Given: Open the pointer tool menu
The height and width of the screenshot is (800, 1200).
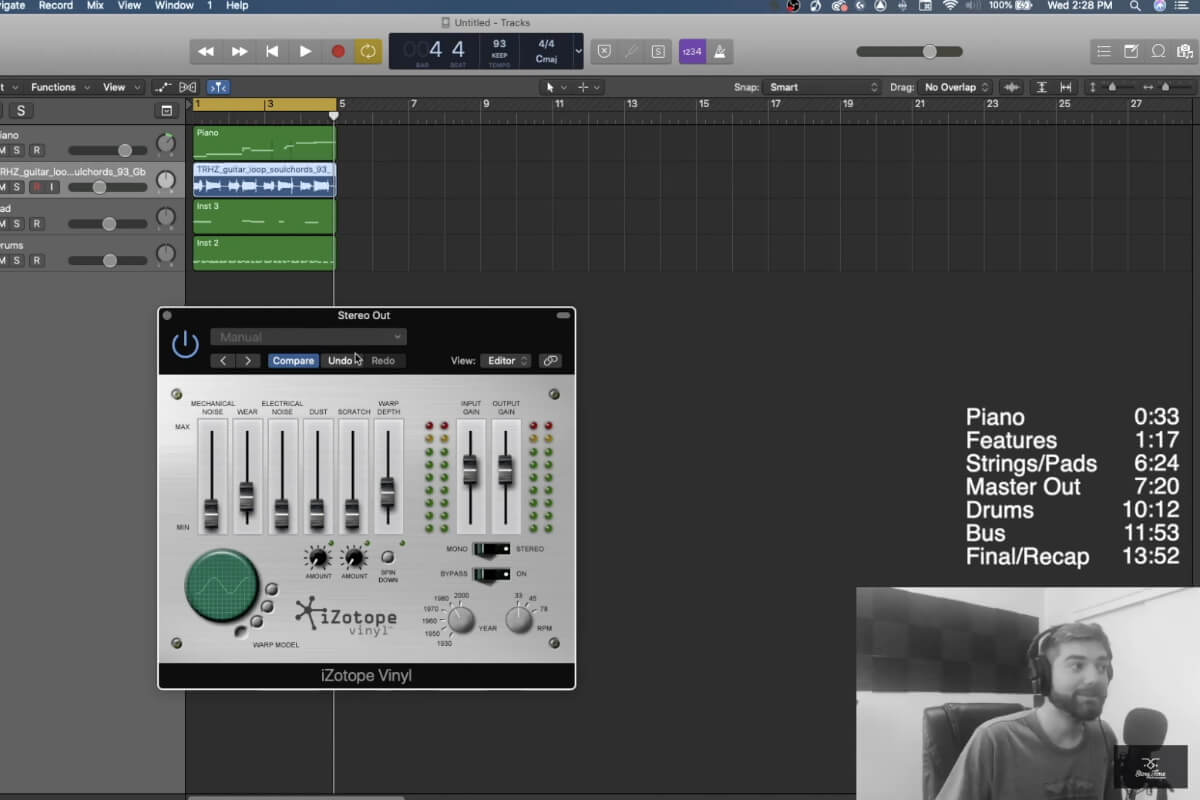Looking at the screenshot, I should click(x=555, y=87).
